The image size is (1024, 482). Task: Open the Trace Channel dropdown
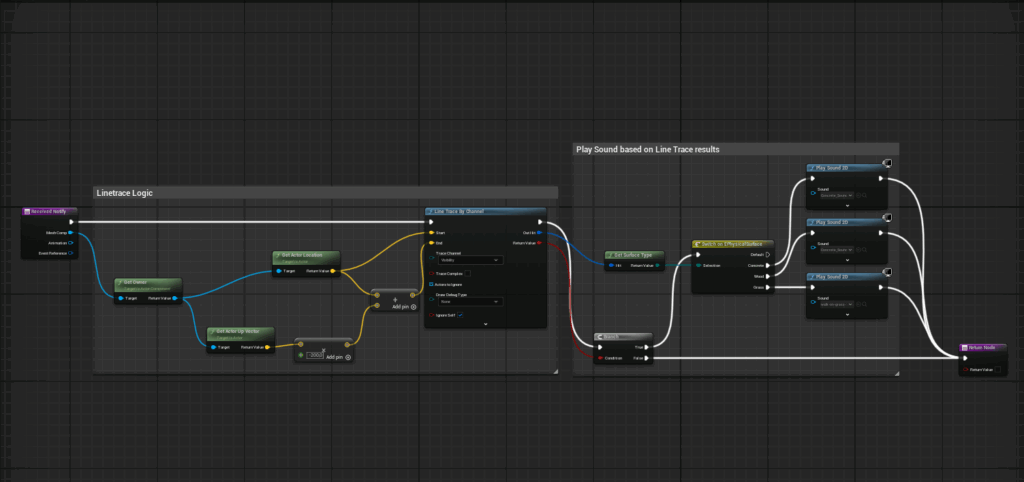pyautogui.click(x=469, y=259)
